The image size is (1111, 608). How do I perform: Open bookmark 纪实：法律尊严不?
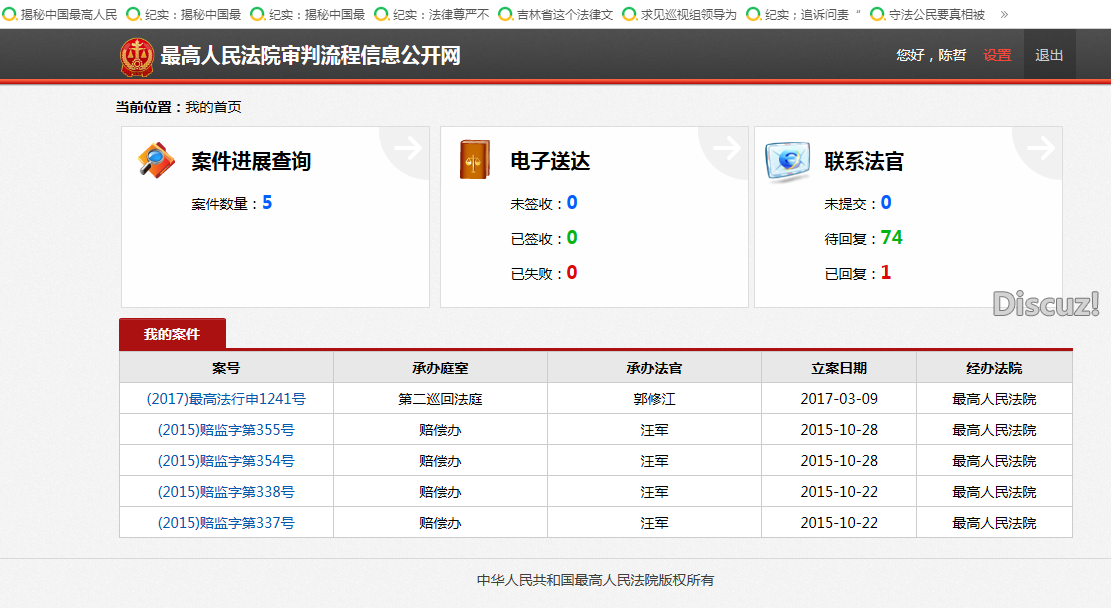(432, 14)
